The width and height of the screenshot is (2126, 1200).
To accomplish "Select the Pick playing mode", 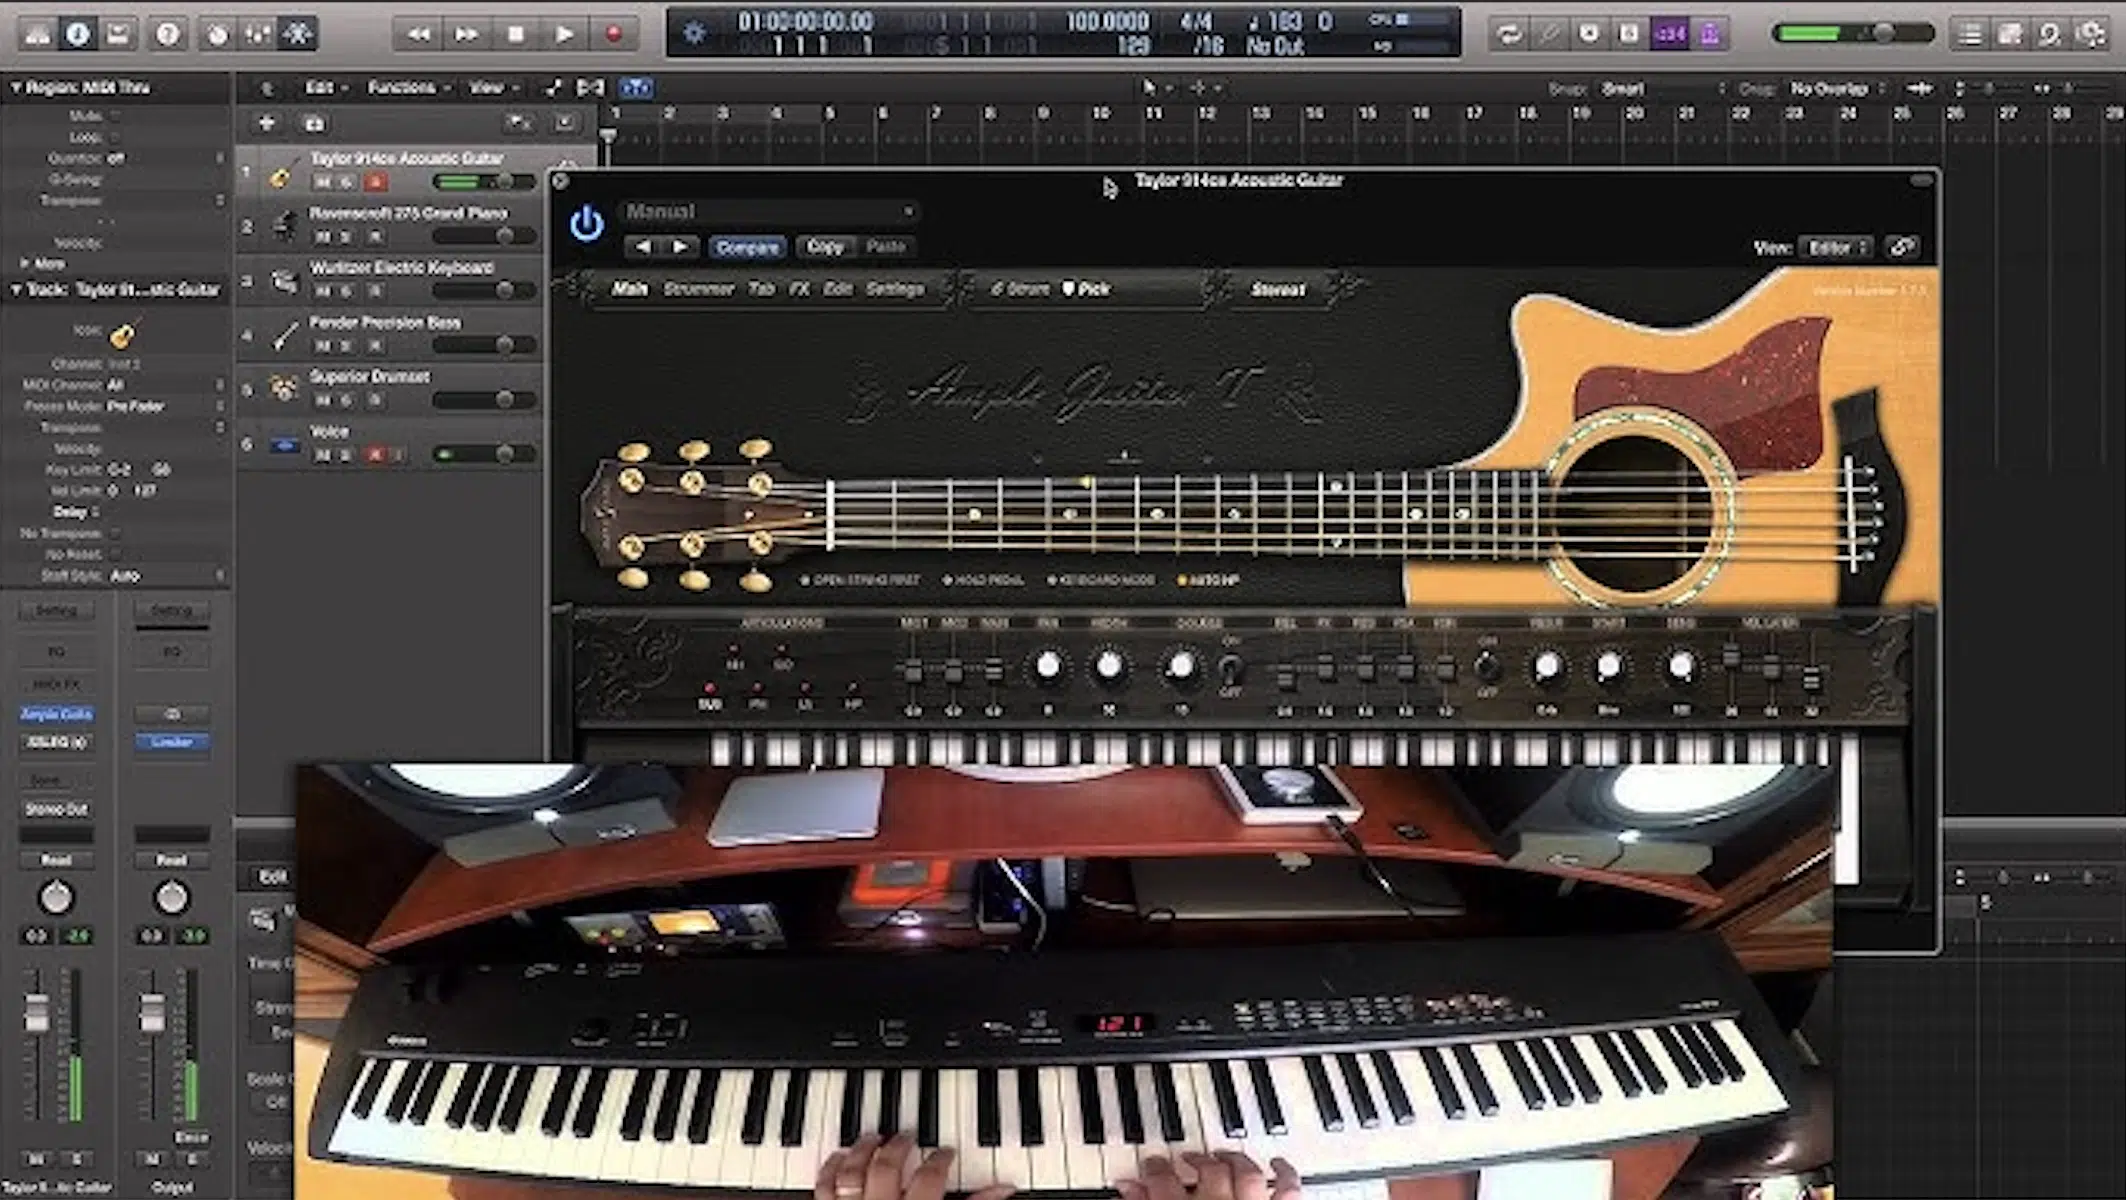I will click(x=1086, y=289).
